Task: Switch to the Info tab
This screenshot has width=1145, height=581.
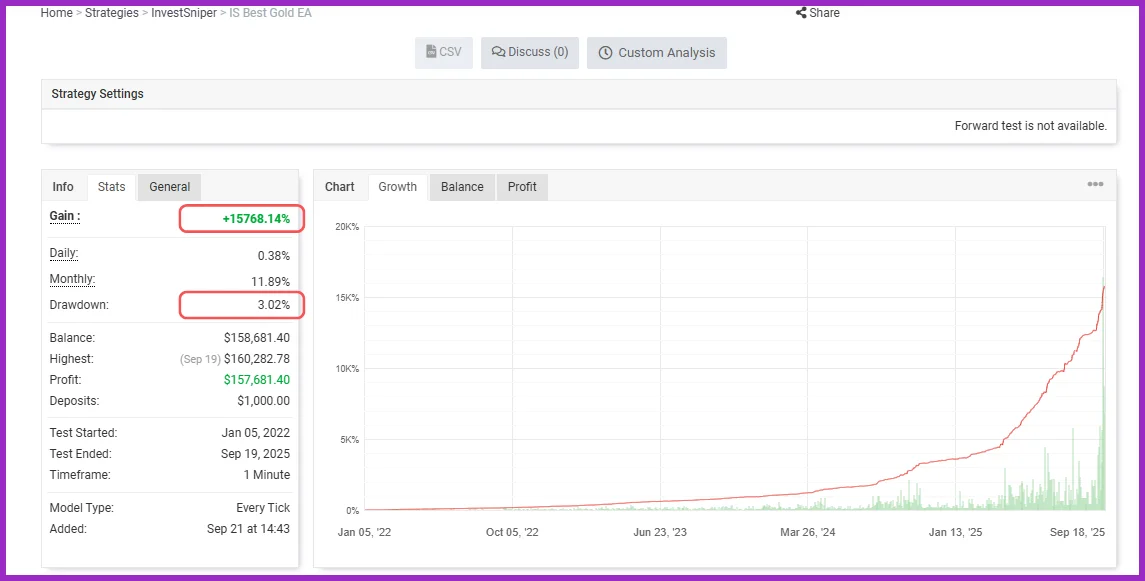Action: click(63, 187)
